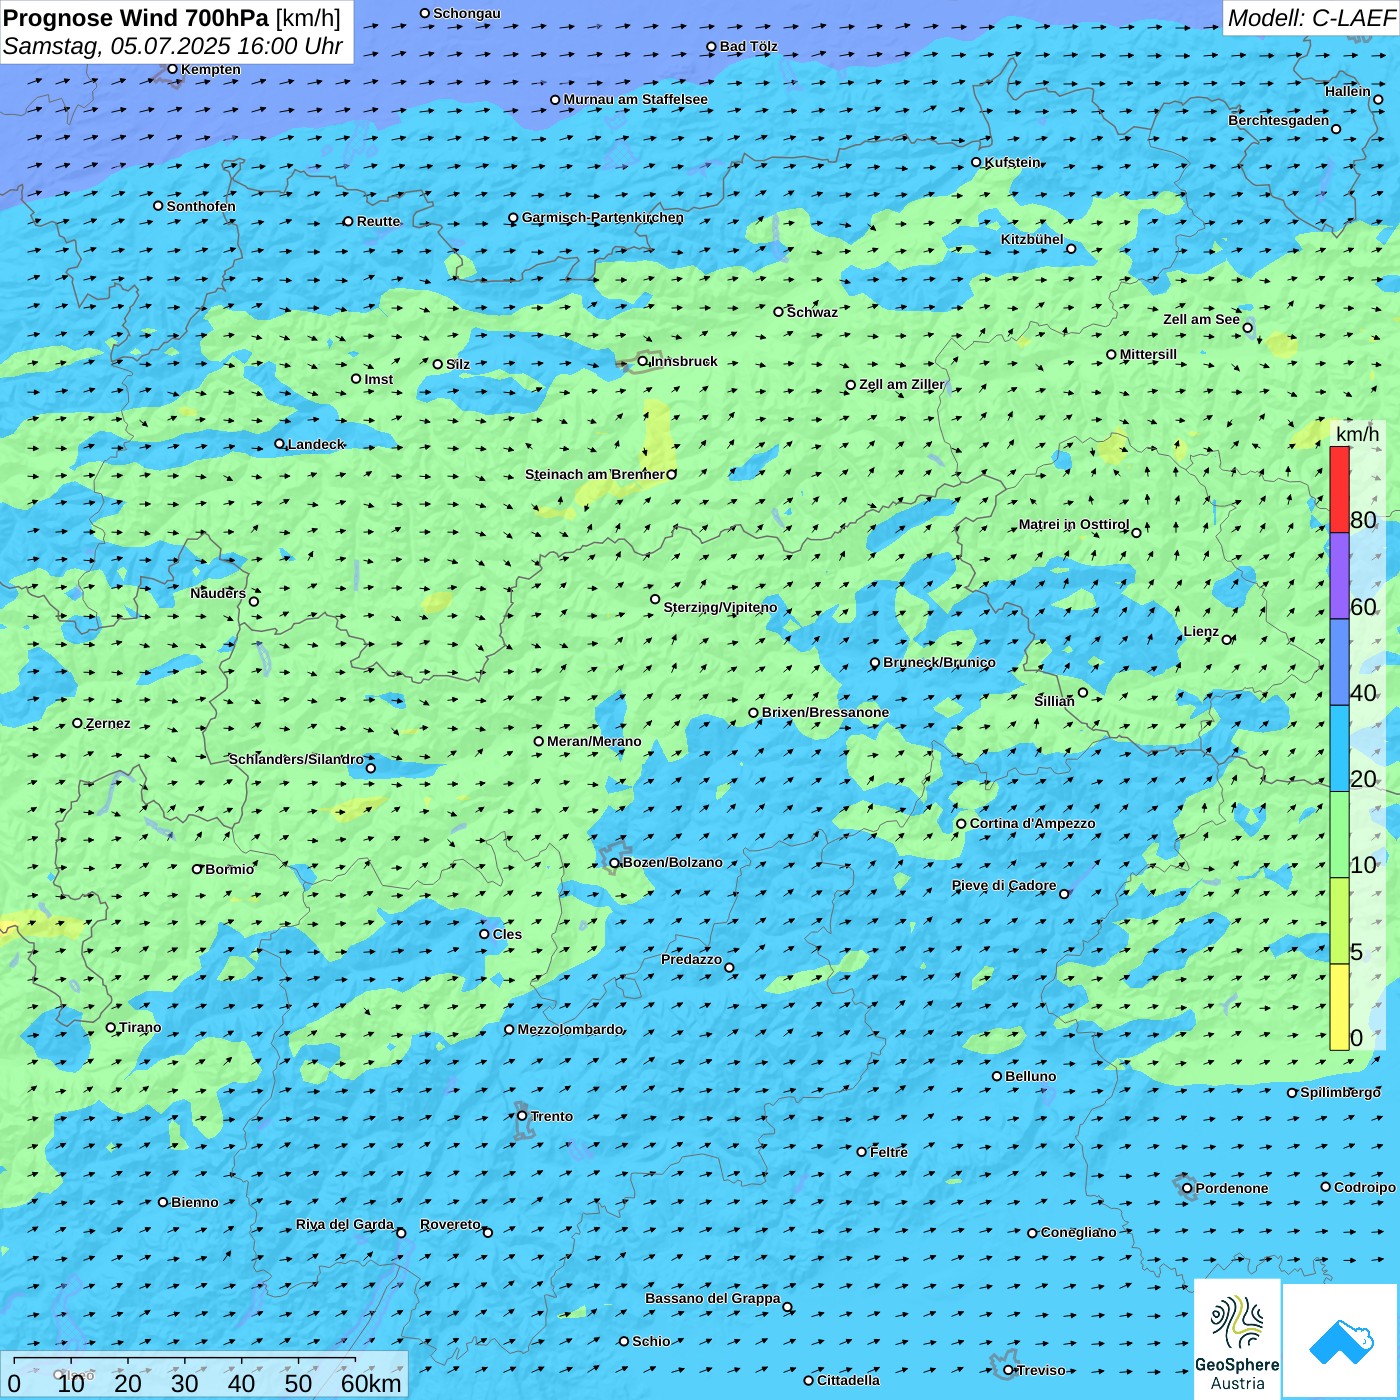Click the Garmisch-Partenkirchen label
The width and height of the screenshot is (1400, 1400).
602,217
